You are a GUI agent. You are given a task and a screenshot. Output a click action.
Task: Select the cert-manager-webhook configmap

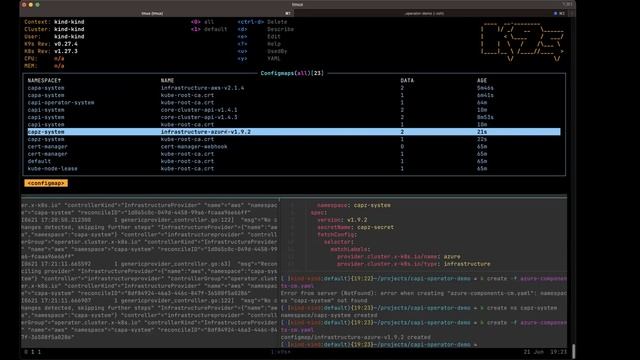pyautogui.click(x=294, y=147)
